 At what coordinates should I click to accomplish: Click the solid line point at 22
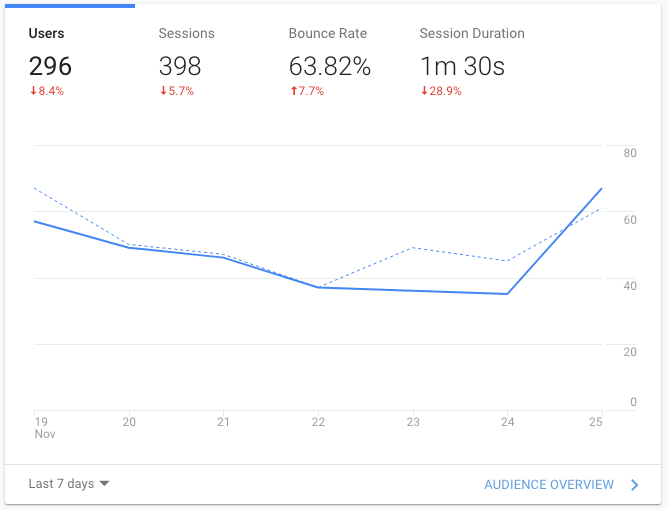click(x=318, y=287)
